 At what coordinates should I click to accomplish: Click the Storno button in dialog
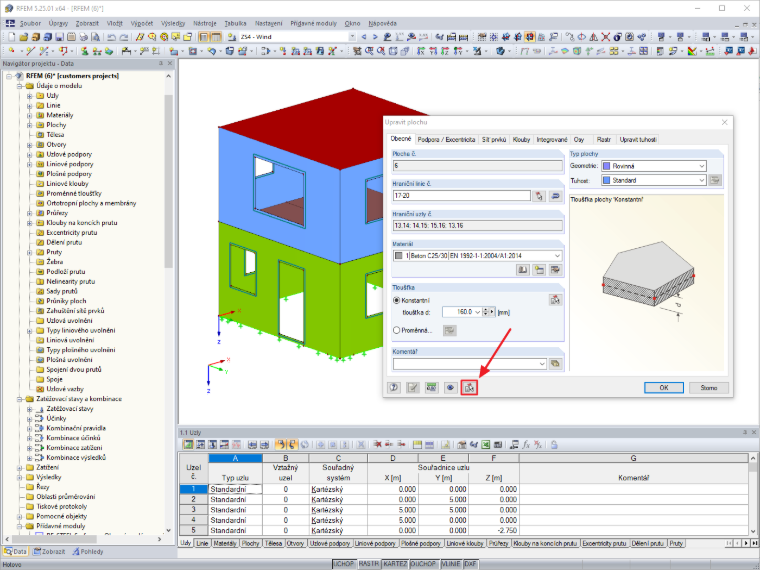[x=708, y=388]
